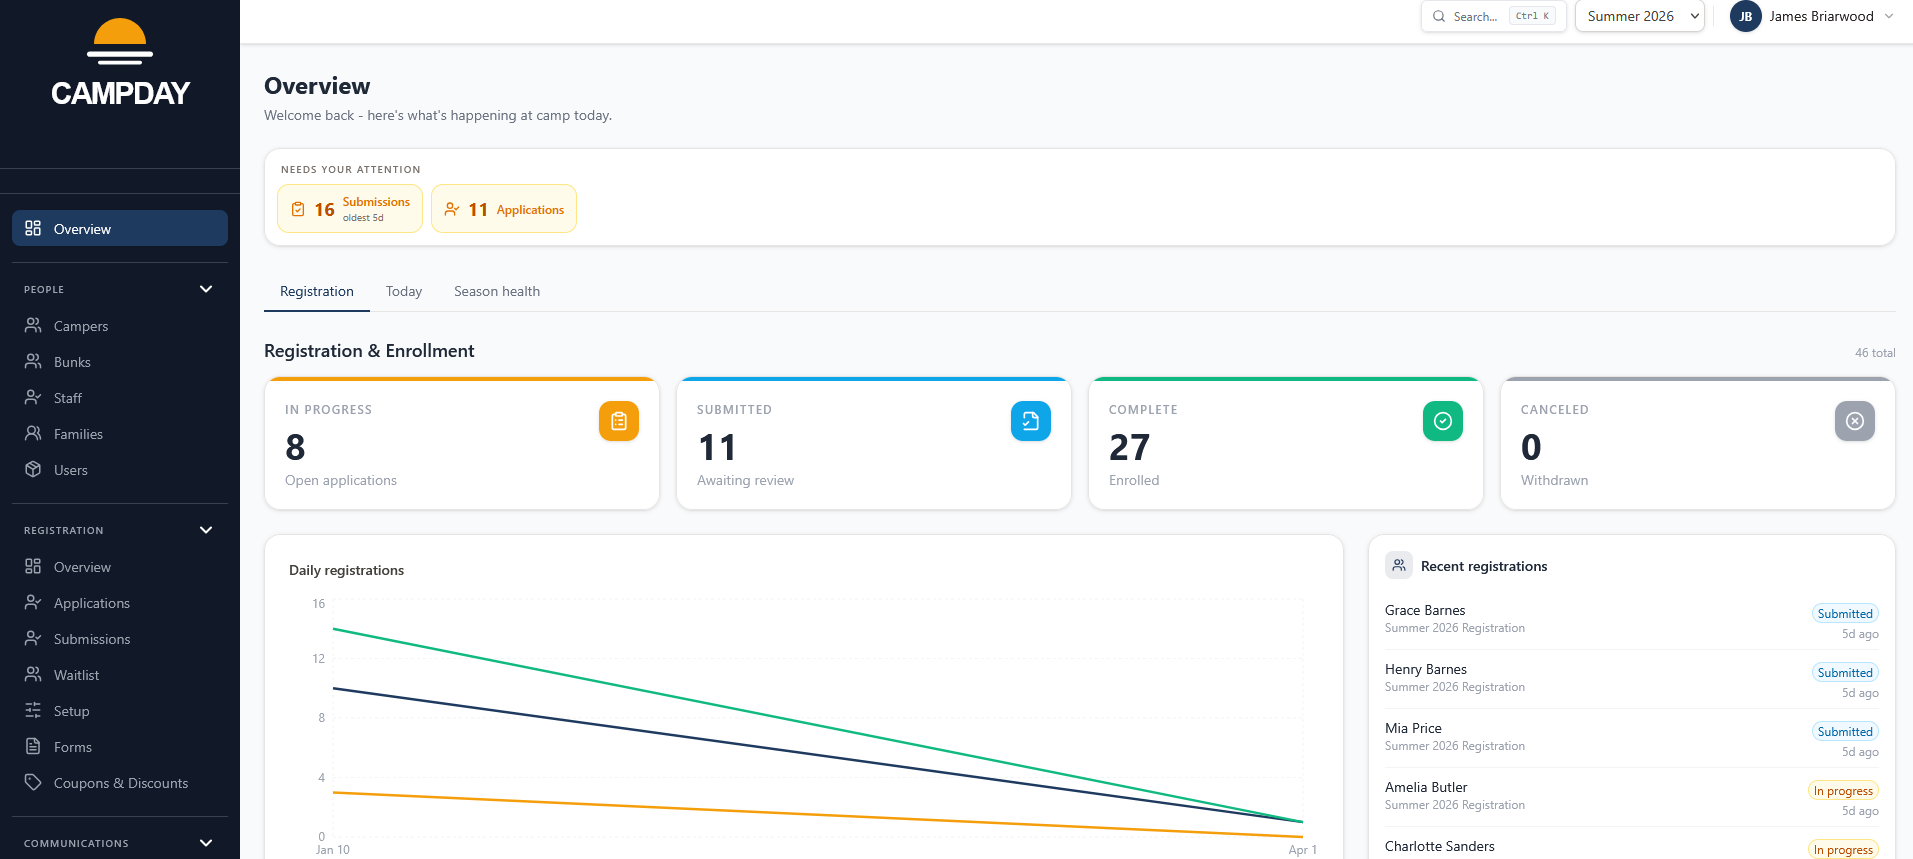Viewport: 1913px width, 859px height.
Task: Click the Bunks sidebar icon
Action: click(33, 362)
